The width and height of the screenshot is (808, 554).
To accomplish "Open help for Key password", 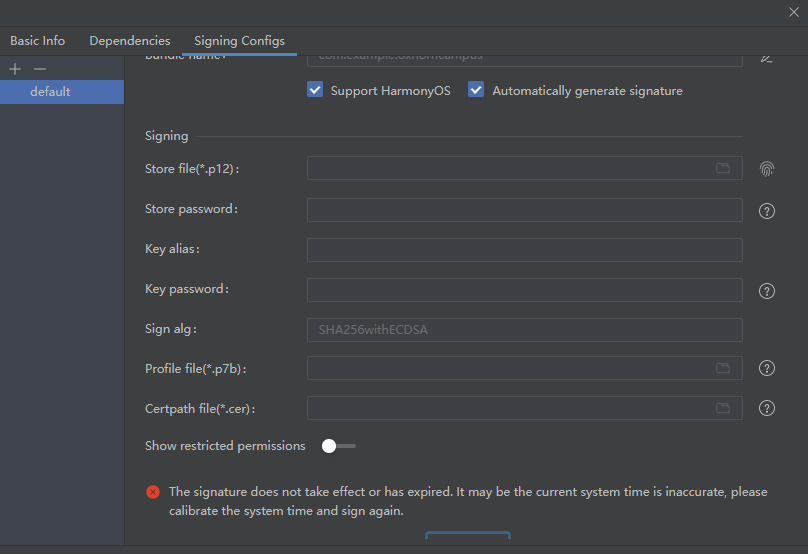I will click(x=767, y=291).
